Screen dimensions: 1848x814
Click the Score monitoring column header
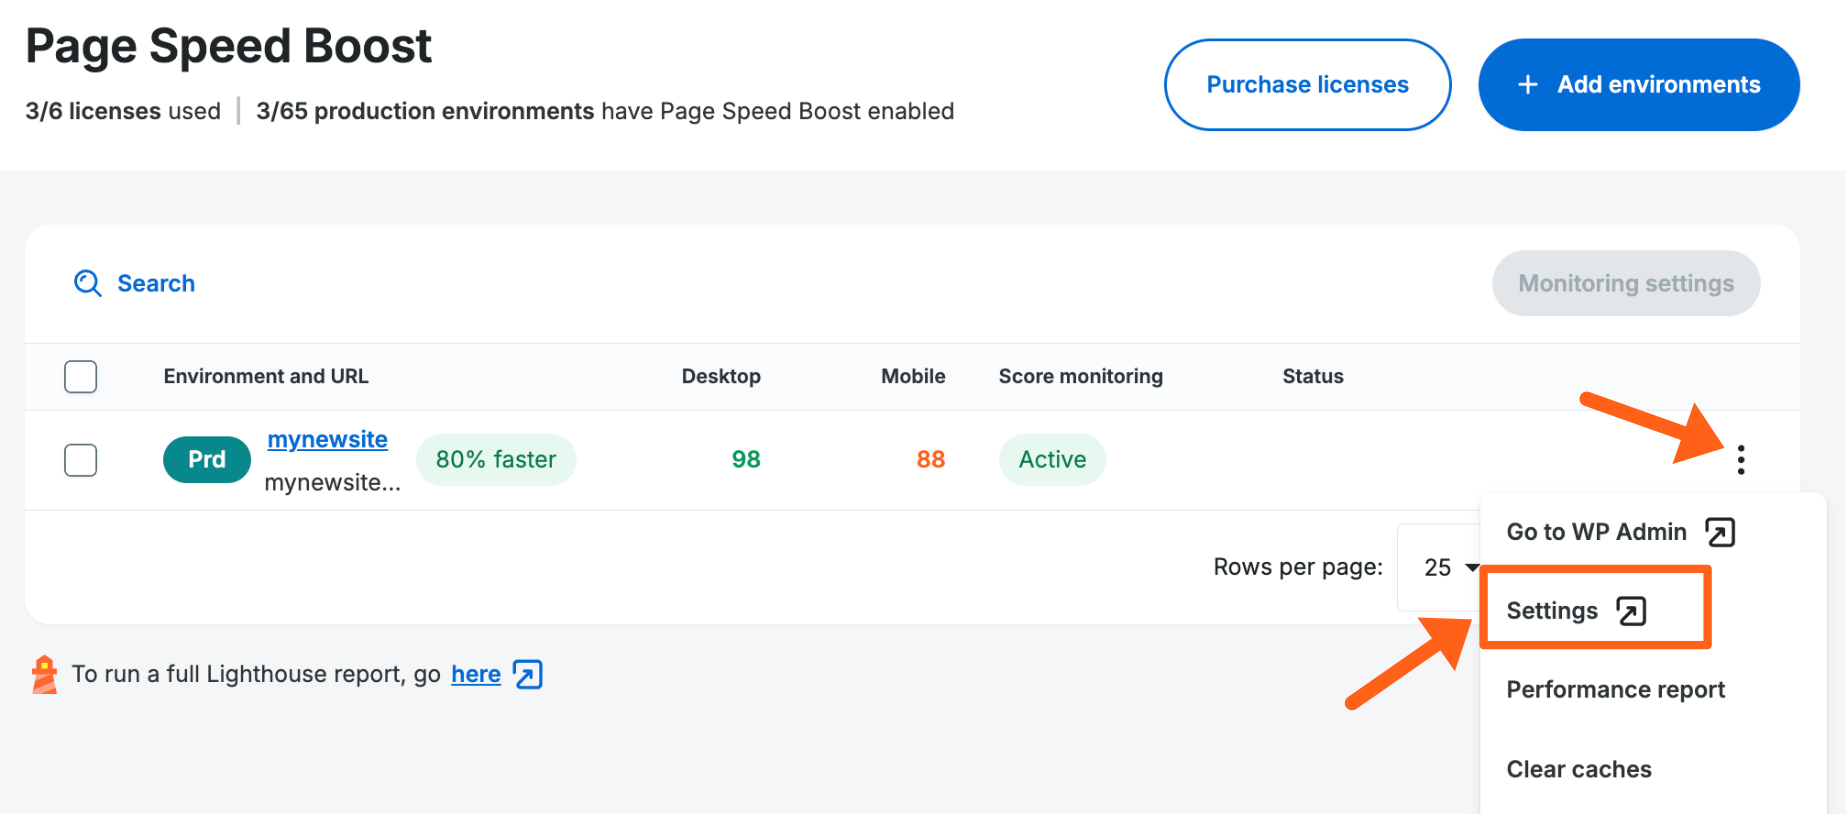[x=1081, y=377]
